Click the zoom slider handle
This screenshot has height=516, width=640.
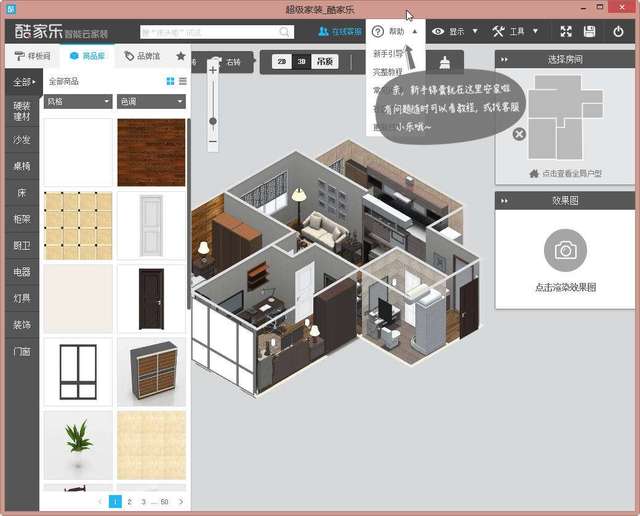coord(213,121)
